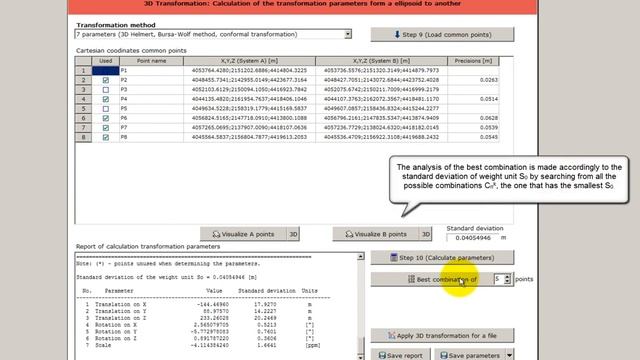Click System B coordinates of P8

pos(381,137)
